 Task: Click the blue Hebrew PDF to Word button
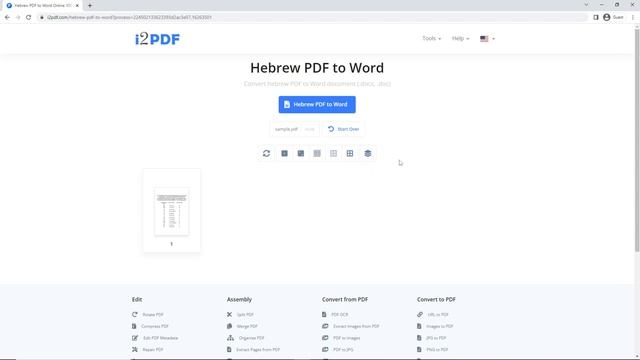(317, 104)
